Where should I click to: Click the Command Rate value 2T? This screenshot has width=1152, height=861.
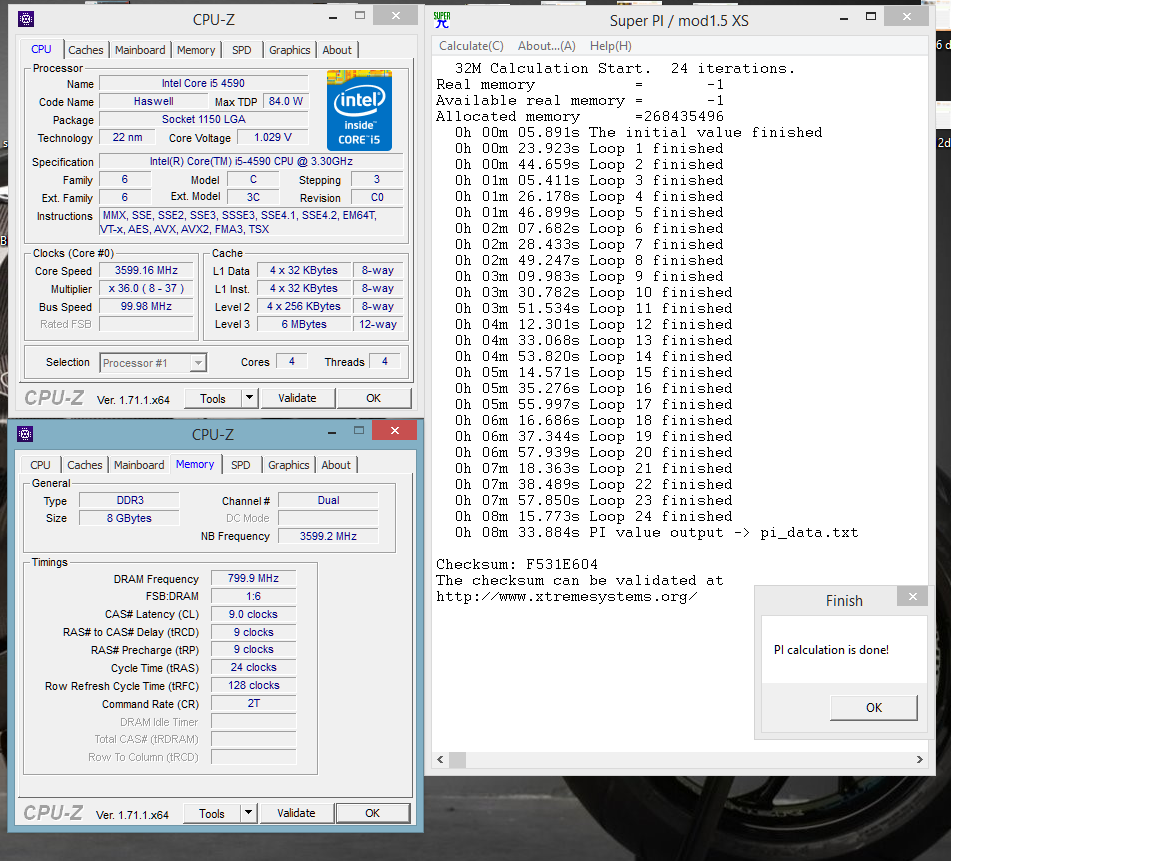[253, 703]
